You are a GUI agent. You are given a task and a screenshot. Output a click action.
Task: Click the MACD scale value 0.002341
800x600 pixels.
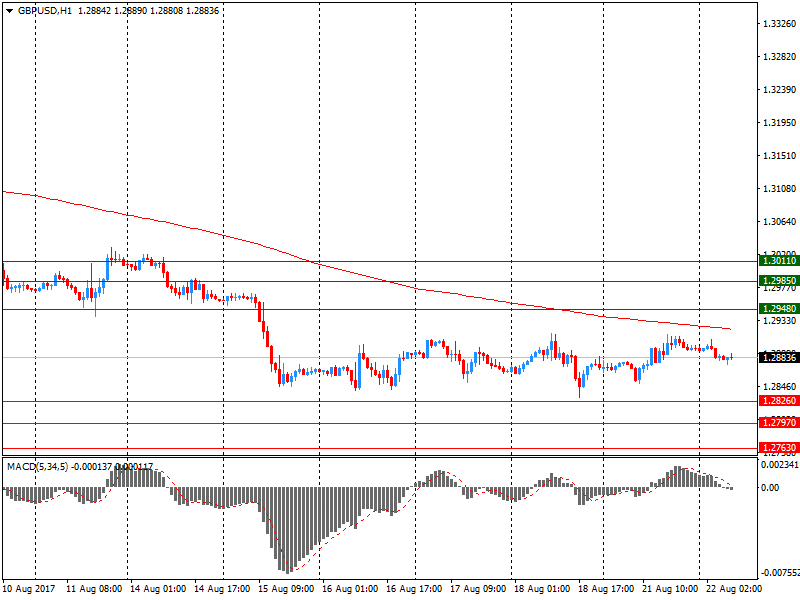[780, 465]
